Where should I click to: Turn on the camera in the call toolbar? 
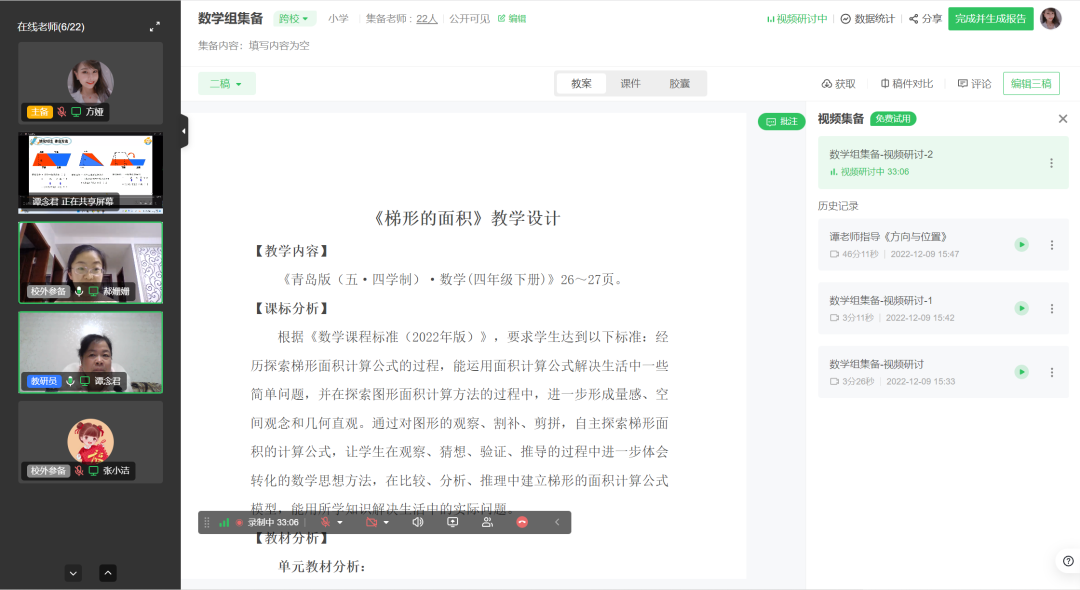(372, 522)
